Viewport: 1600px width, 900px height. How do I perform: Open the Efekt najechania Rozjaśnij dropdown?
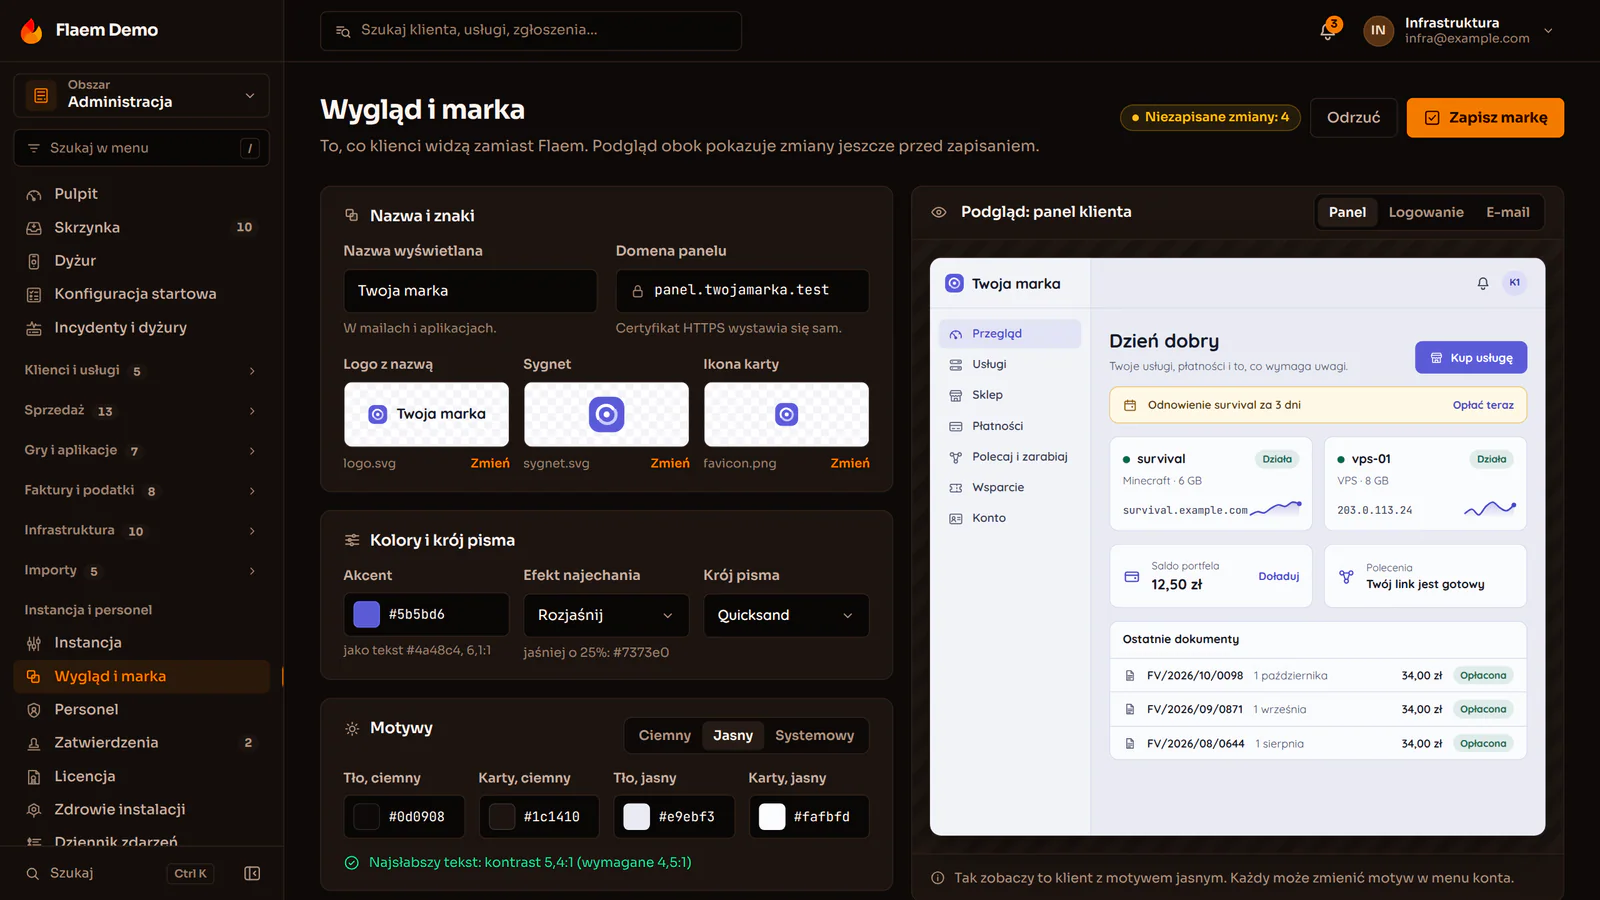[x=606, y=615]
